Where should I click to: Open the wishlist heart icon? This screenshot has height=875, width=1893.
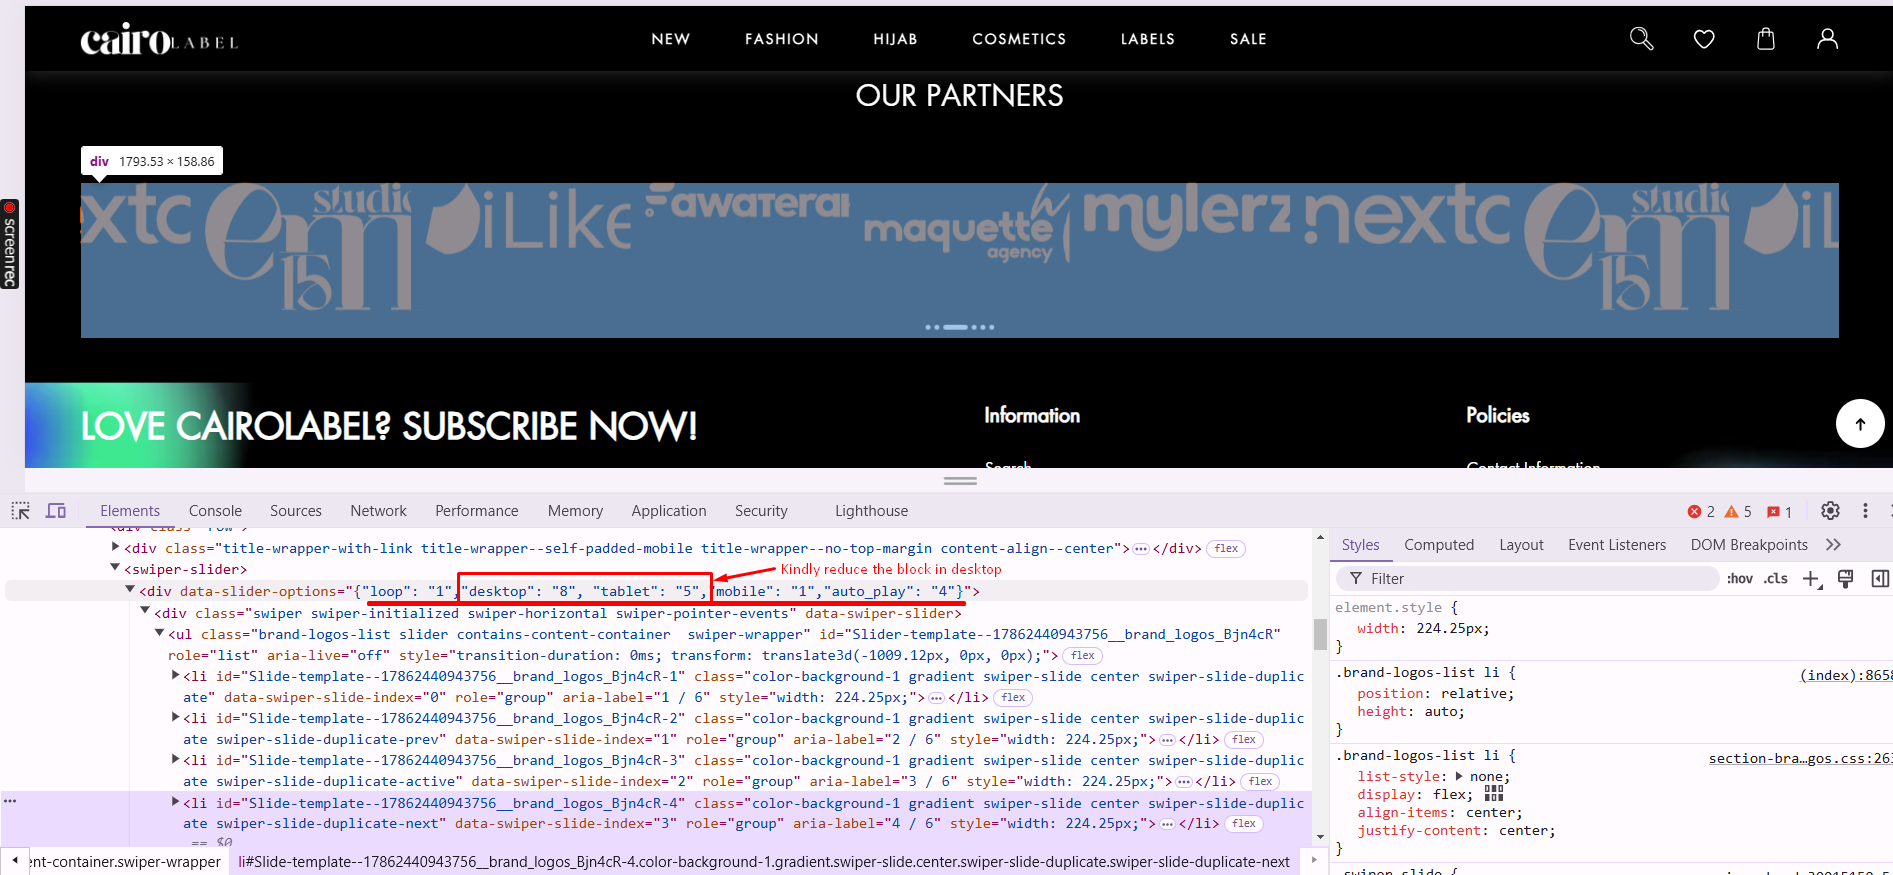pos(1704,39)
